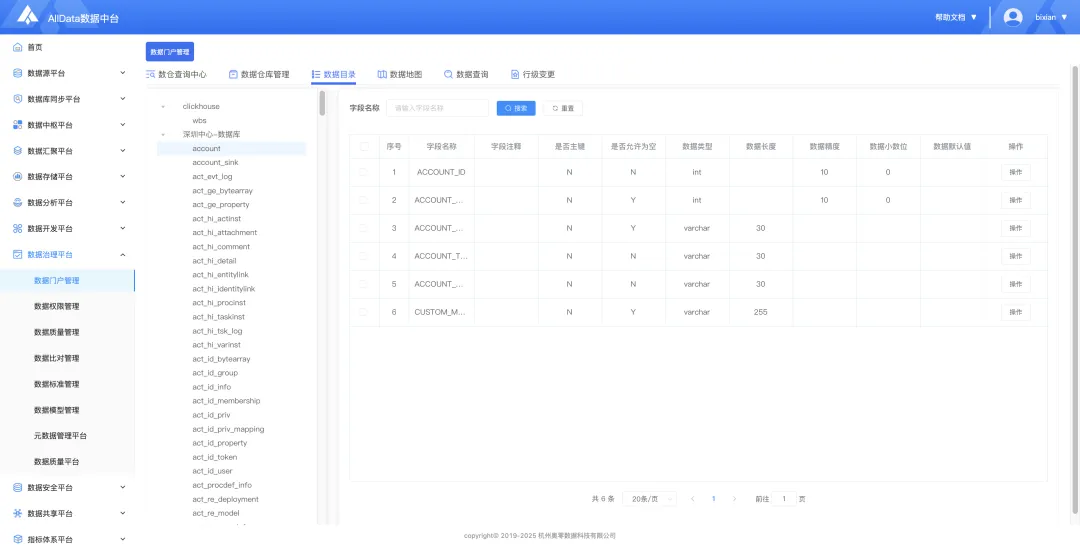Click the table tree panel scrollbar
Viewport: 1080px width, 547px height.
tap(322, 103)
